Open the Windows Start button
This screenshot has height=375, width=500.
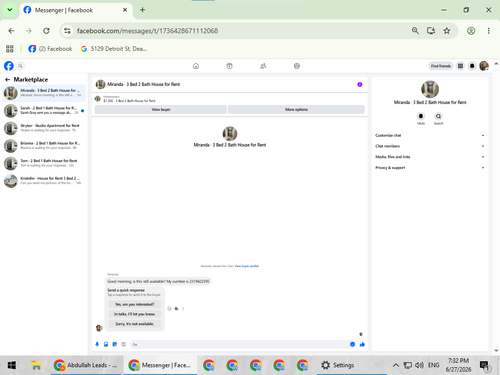tap(12, 365)
